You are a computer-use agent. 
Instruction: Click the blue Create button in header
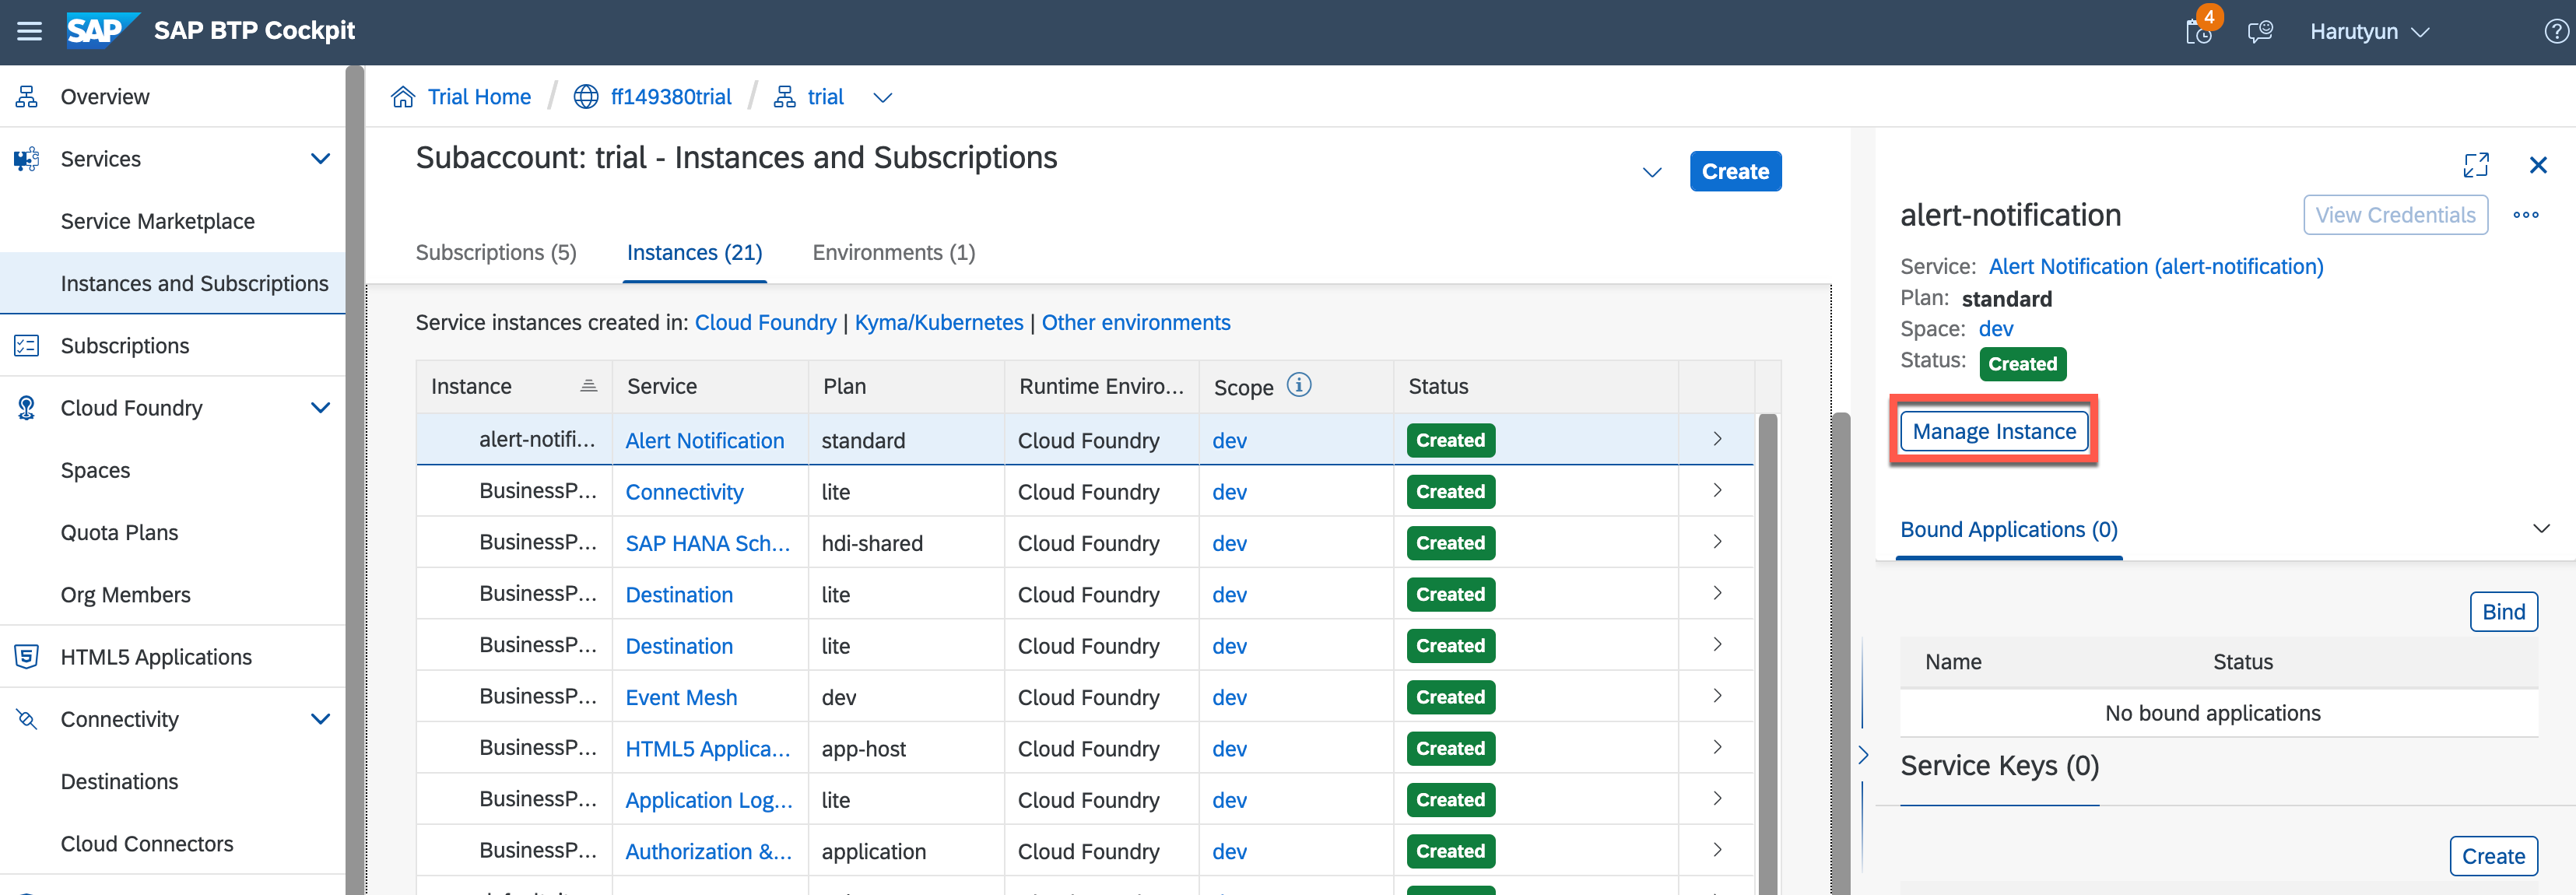[x=1735, y=172]
